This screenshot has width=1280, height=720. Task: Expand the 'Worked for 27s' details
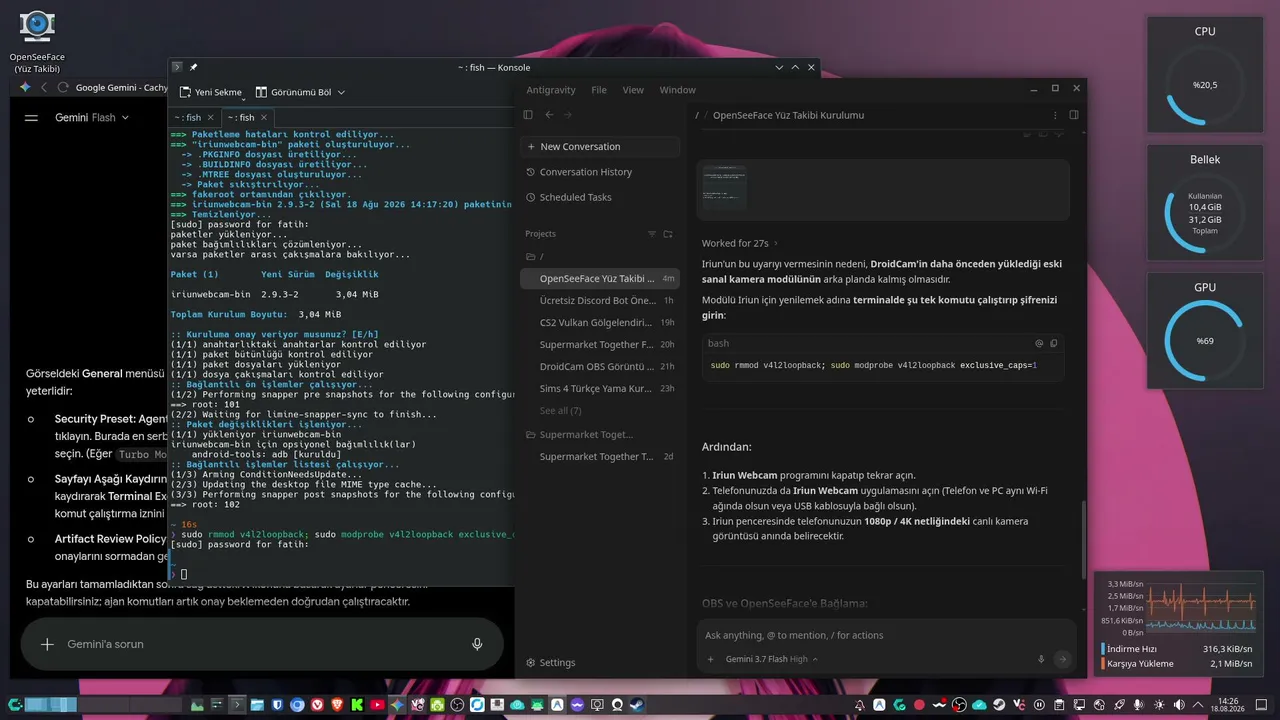739,243
